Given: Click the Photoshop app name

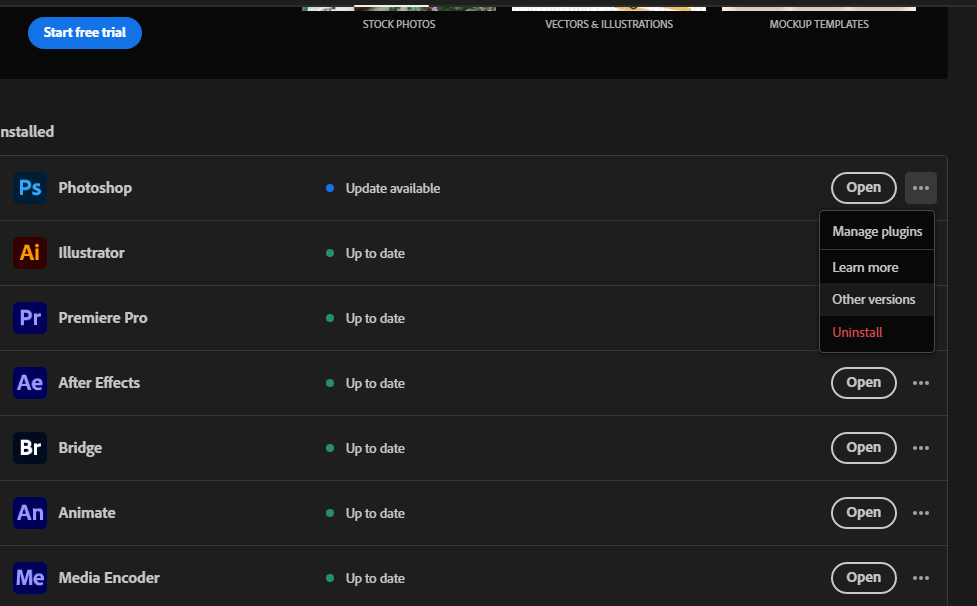Looking at the screenshot, I should (95, 188).
